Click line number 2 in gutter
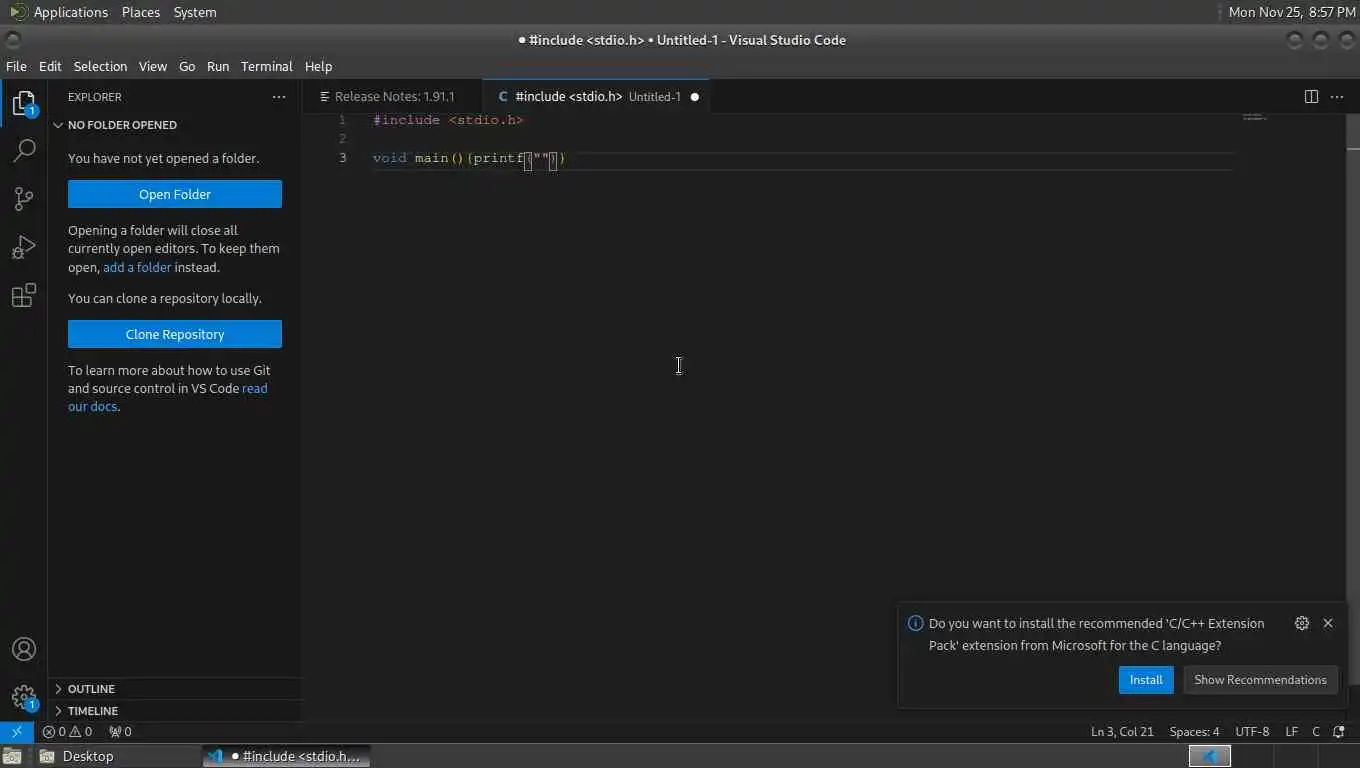 [x=342, y=139]
